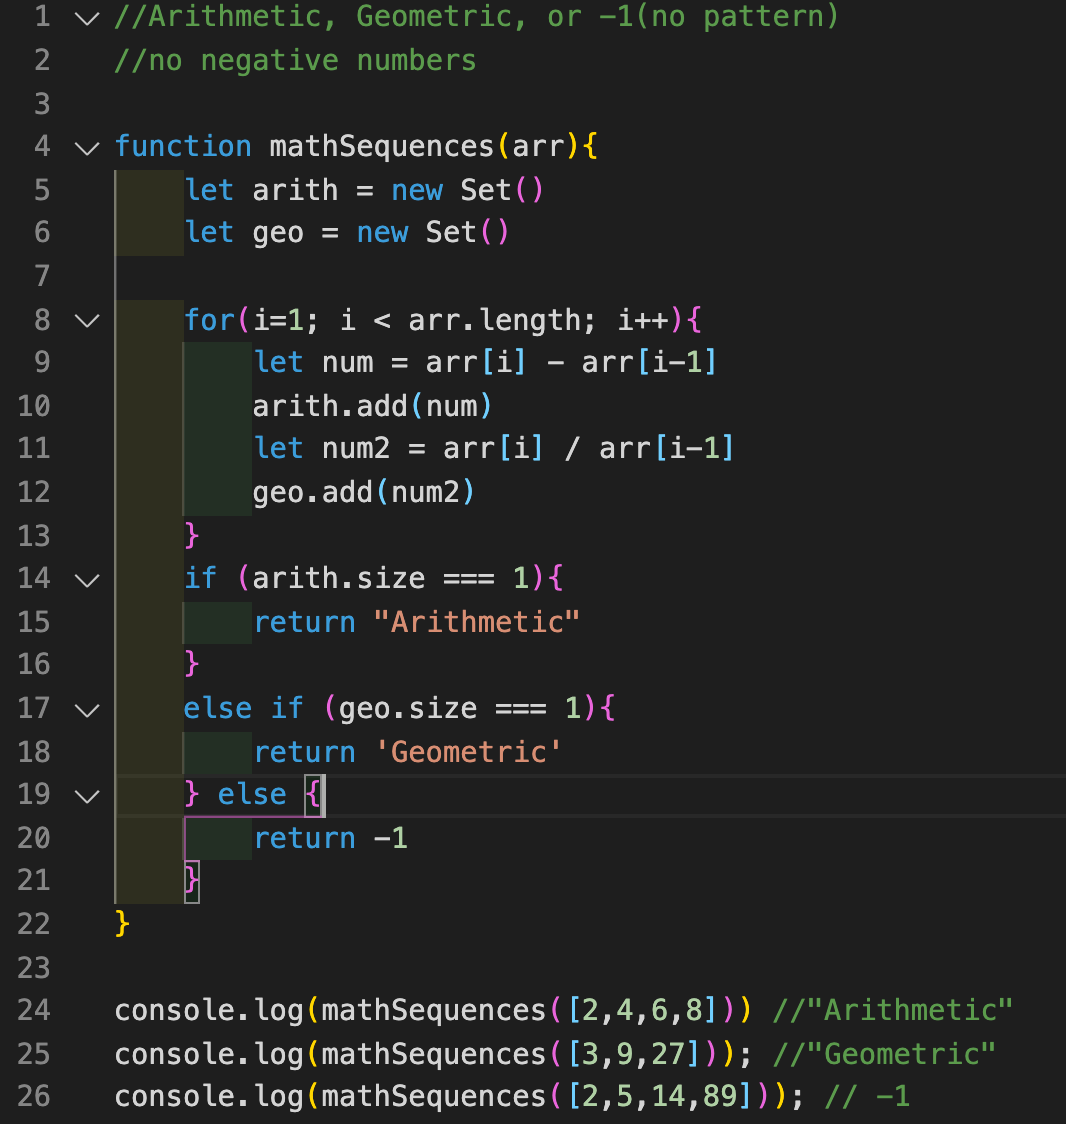Click the "Arithmetic" return string
Viewport: 1066px width, 1124px height.
(478, 621)
